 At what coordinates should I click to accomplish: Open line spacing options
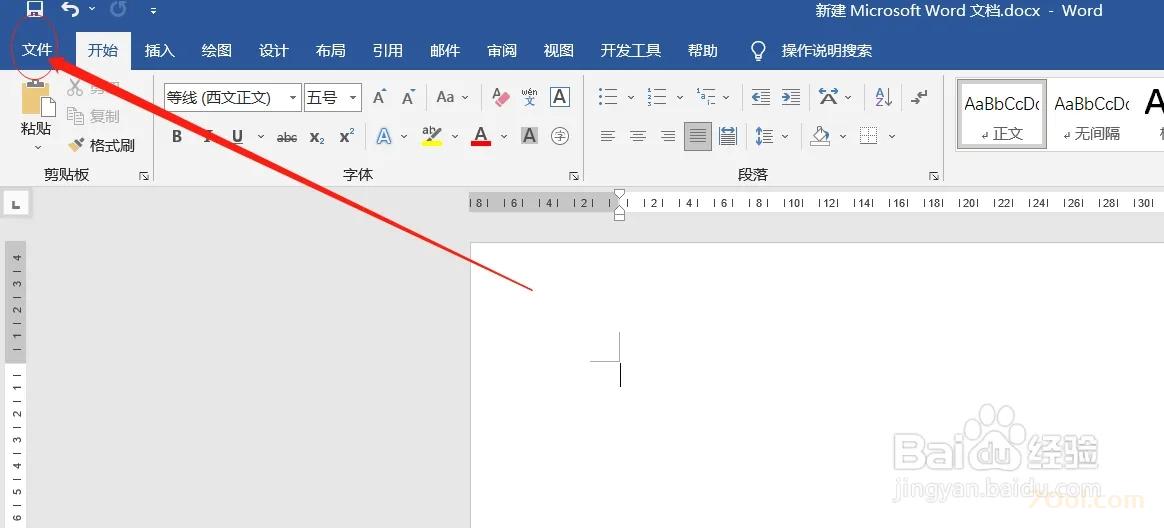point(764,137)
